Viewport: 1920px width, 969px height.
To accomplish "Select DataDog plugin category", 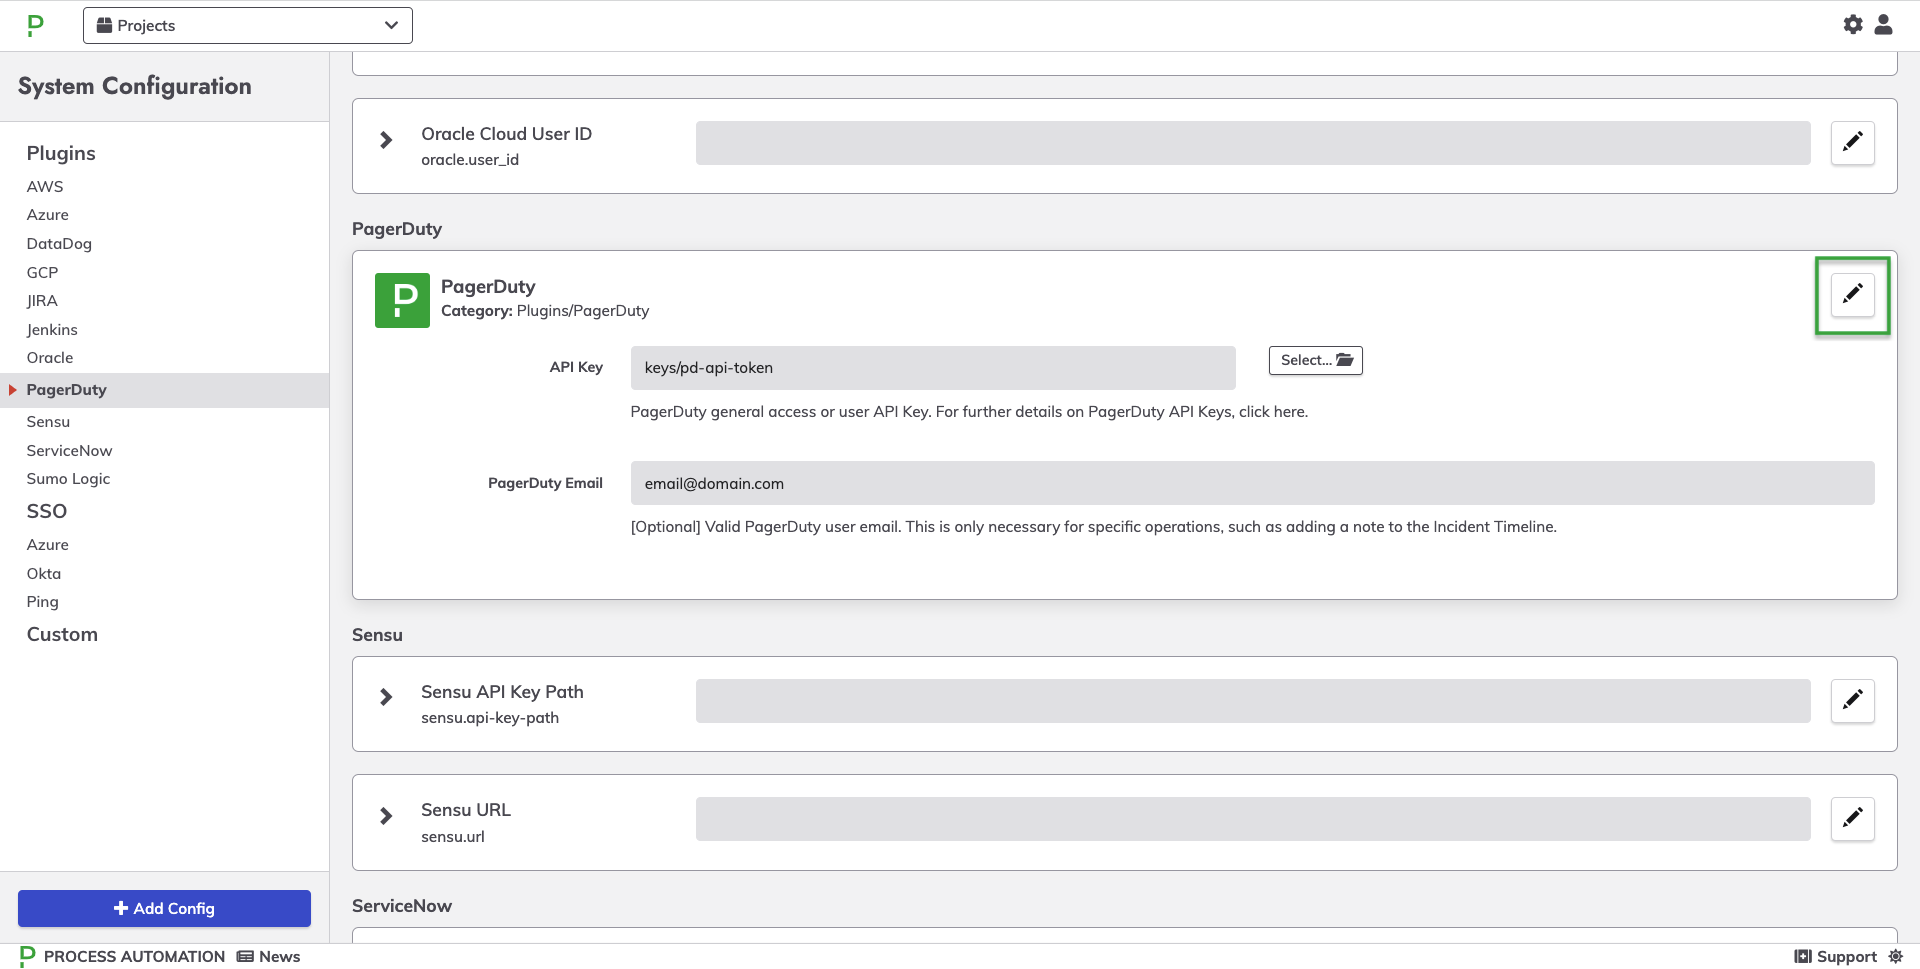I will point(59,244).
